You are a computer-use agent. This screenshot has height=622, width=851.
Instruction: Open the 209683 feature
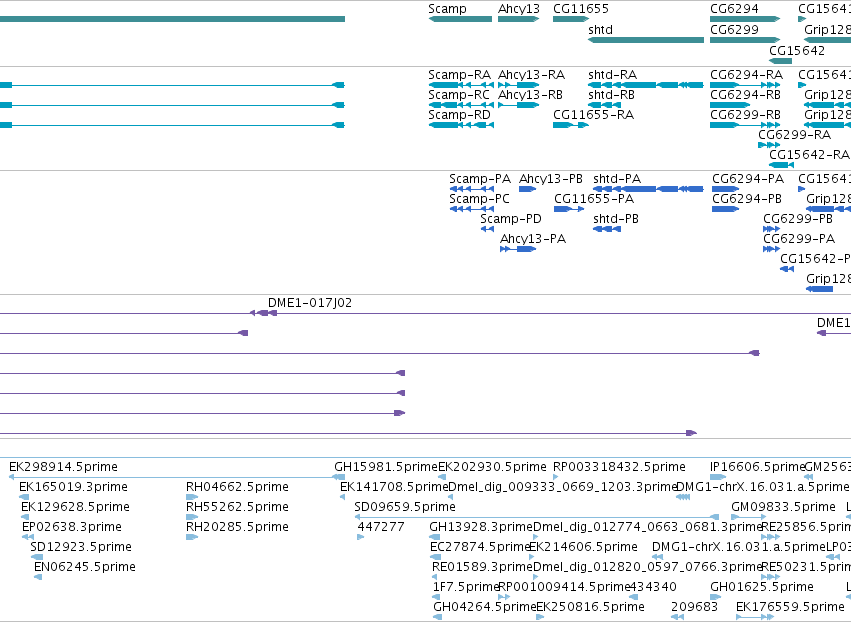click(x=677, y=617)
